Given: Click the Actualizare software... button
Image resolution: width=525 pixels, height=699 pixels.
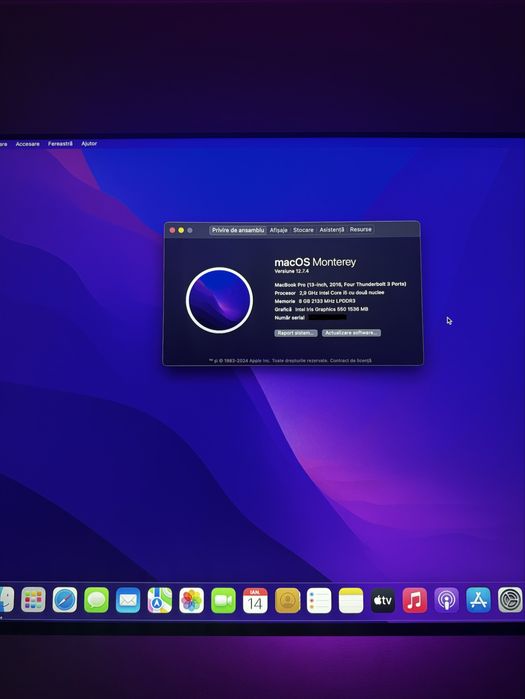Looking at the screenshot, I should pyautogui.click(x=351, y=333).
